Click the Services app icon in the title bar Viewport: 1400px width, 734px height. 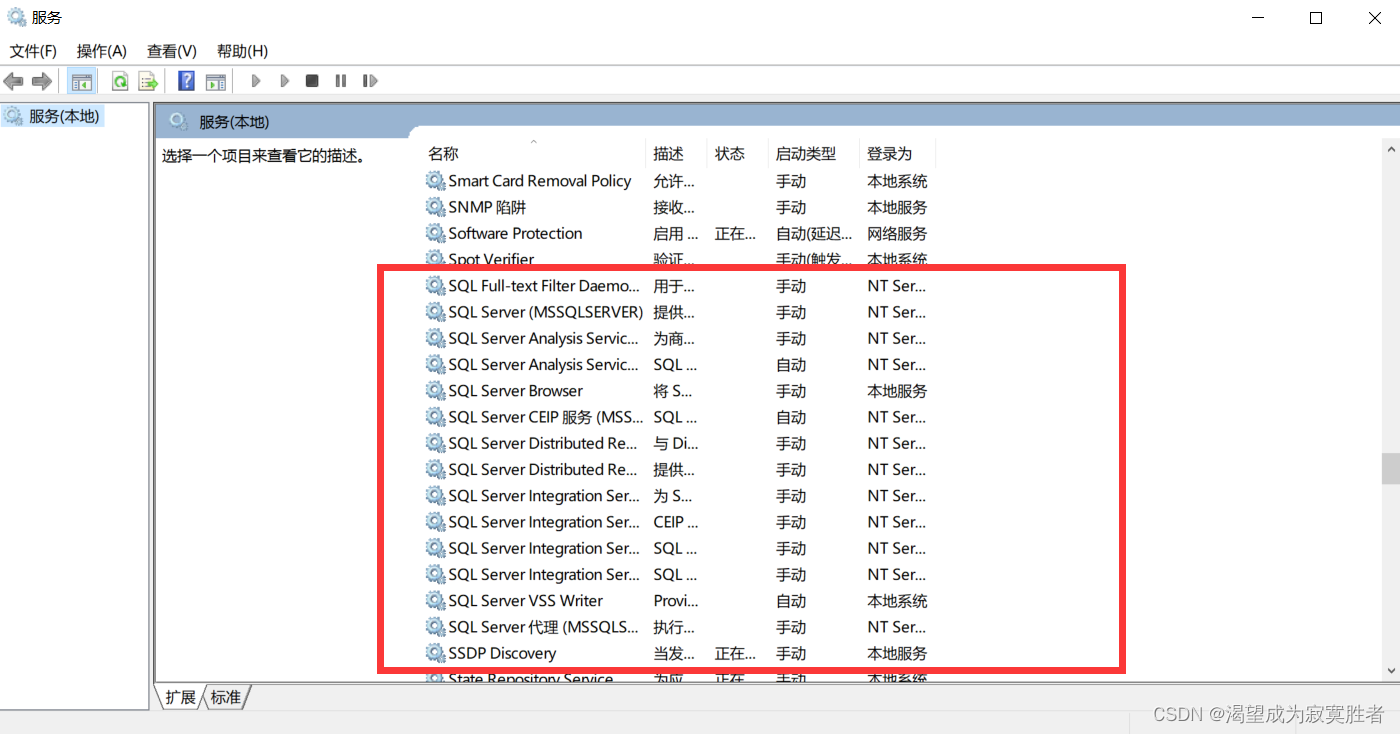(x=17, y=17)
